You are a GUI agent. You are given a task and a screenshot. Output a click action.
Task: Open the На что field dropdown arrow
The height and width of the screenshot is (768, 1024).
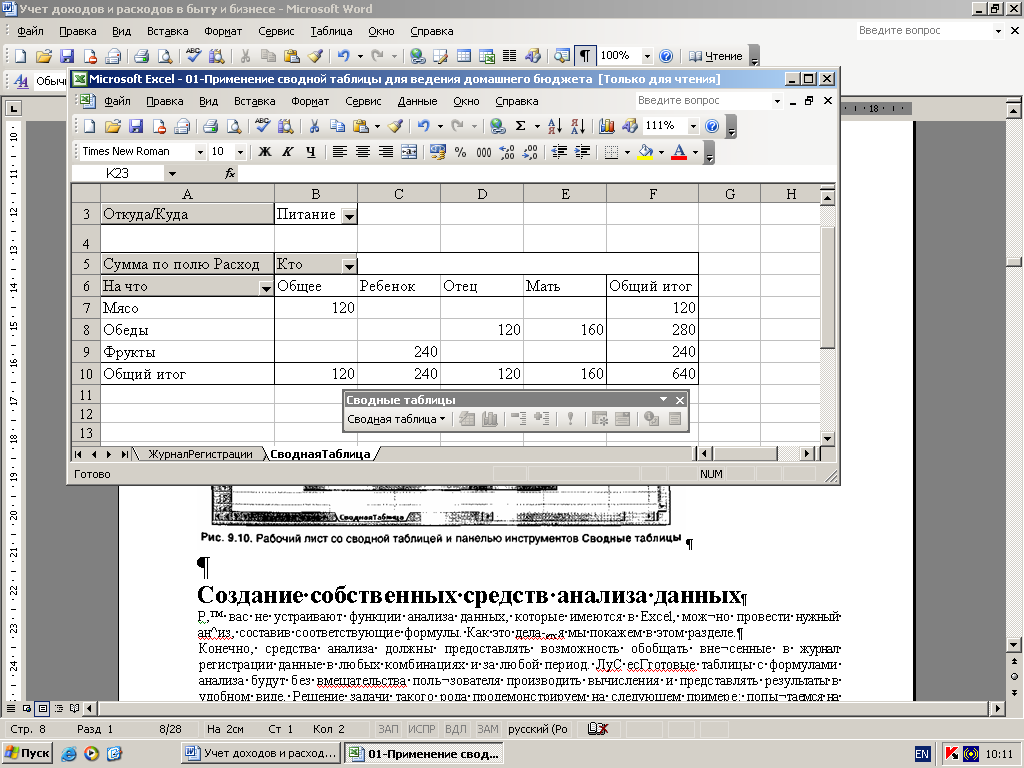click(266, 288)
